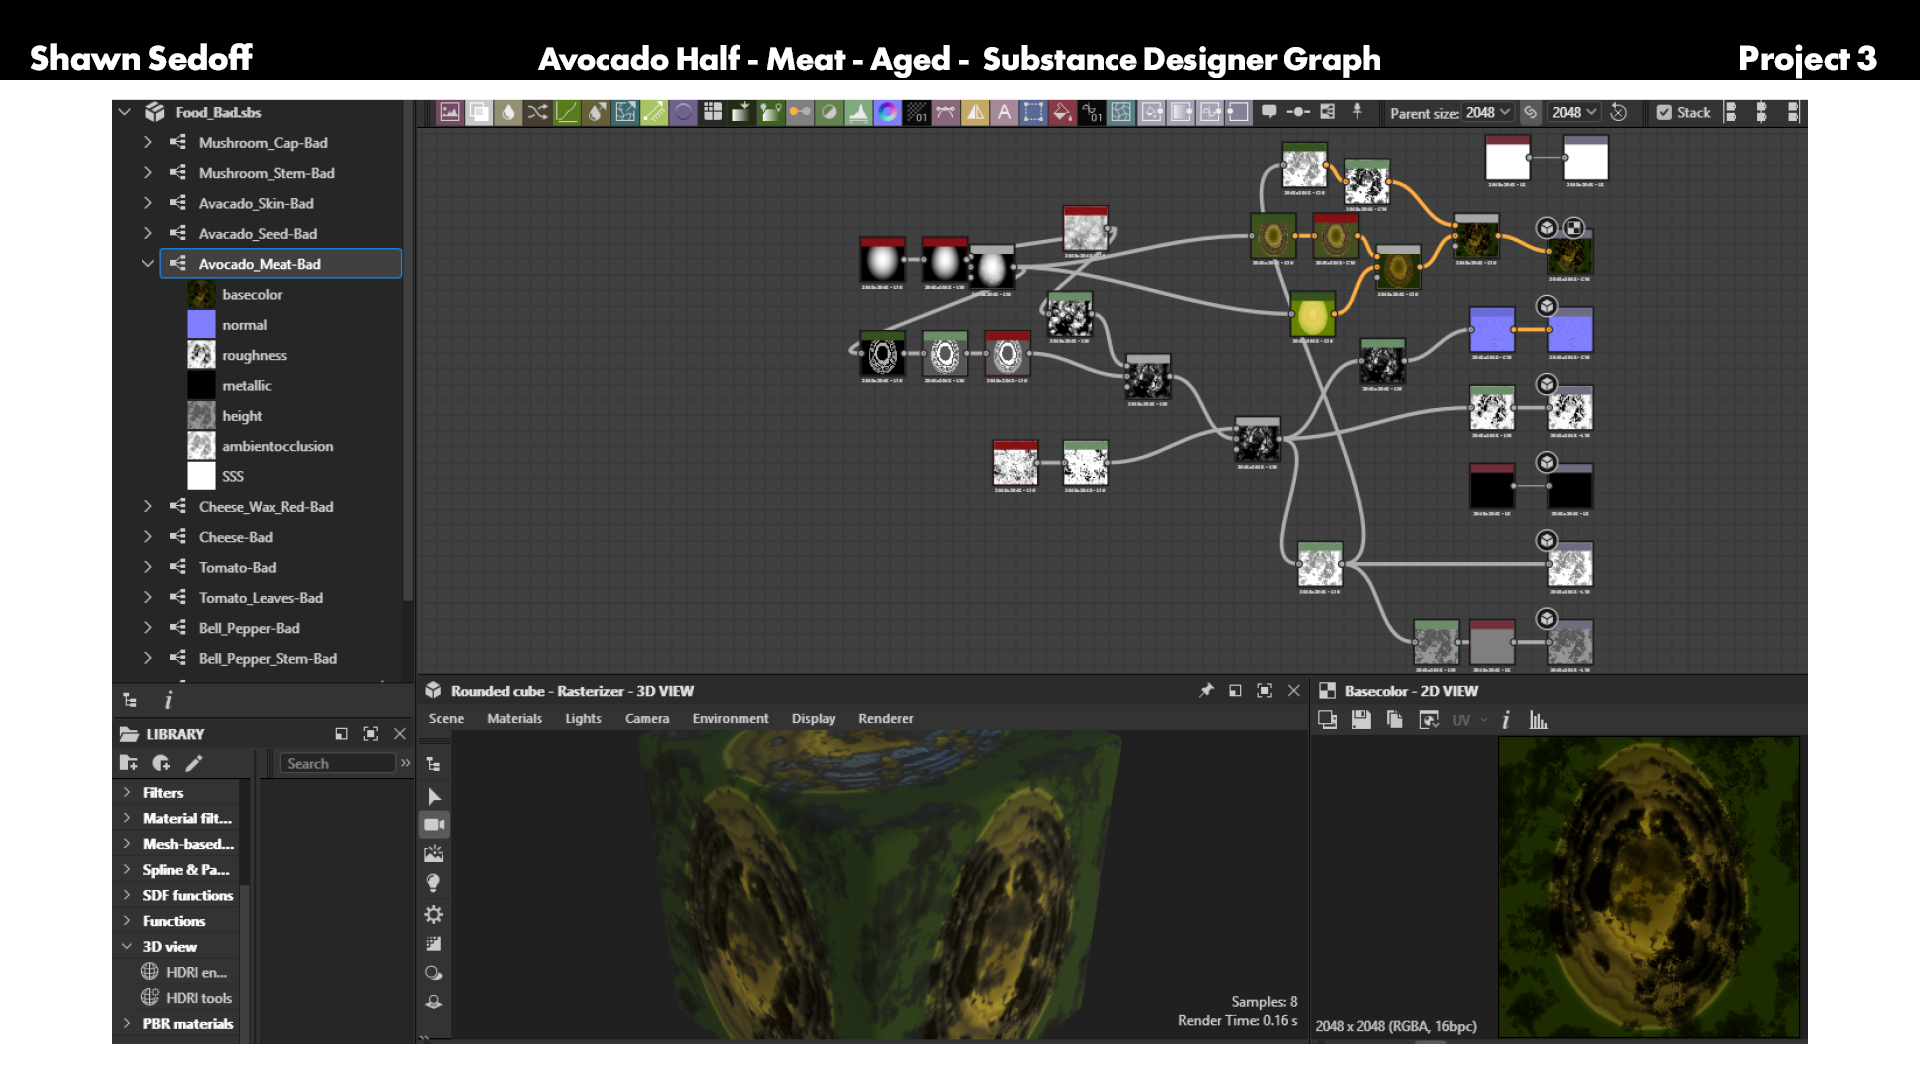The height and width of the screenshot is (1080, 1920).
Task: Select the HDRI tools library item
Action: coord(198,997)
